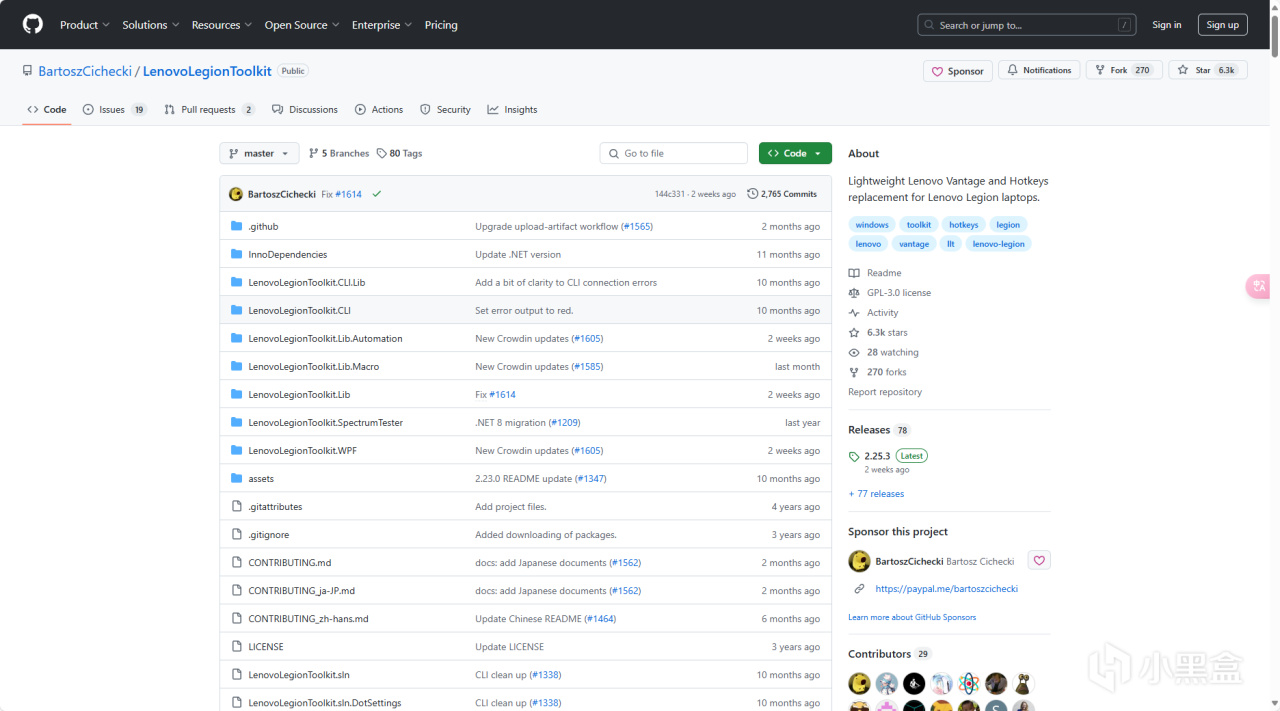Click the hotkeys topic tag
The height and width of the screenshot is (711, 1280).
(x=964, y=225)
